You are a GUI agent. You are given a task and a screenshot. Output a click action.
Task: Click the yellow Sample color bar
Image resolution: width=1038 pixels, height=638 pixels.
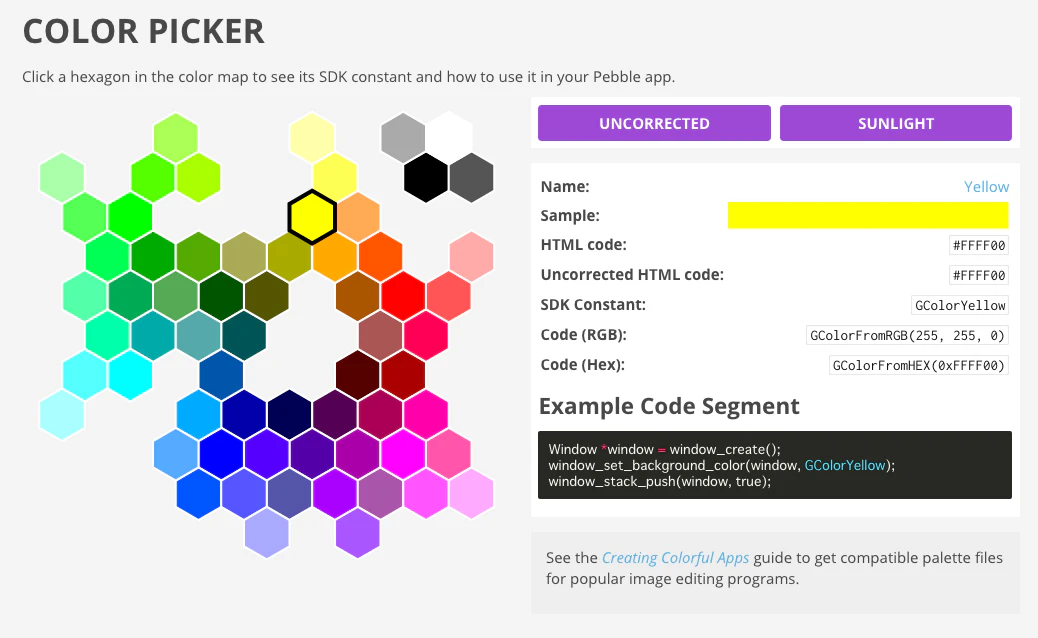point(868,216)
